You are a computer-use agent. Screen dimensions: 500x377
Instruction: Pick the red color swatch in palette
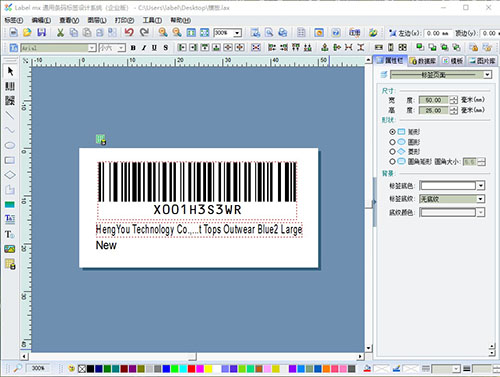(191, 369)
